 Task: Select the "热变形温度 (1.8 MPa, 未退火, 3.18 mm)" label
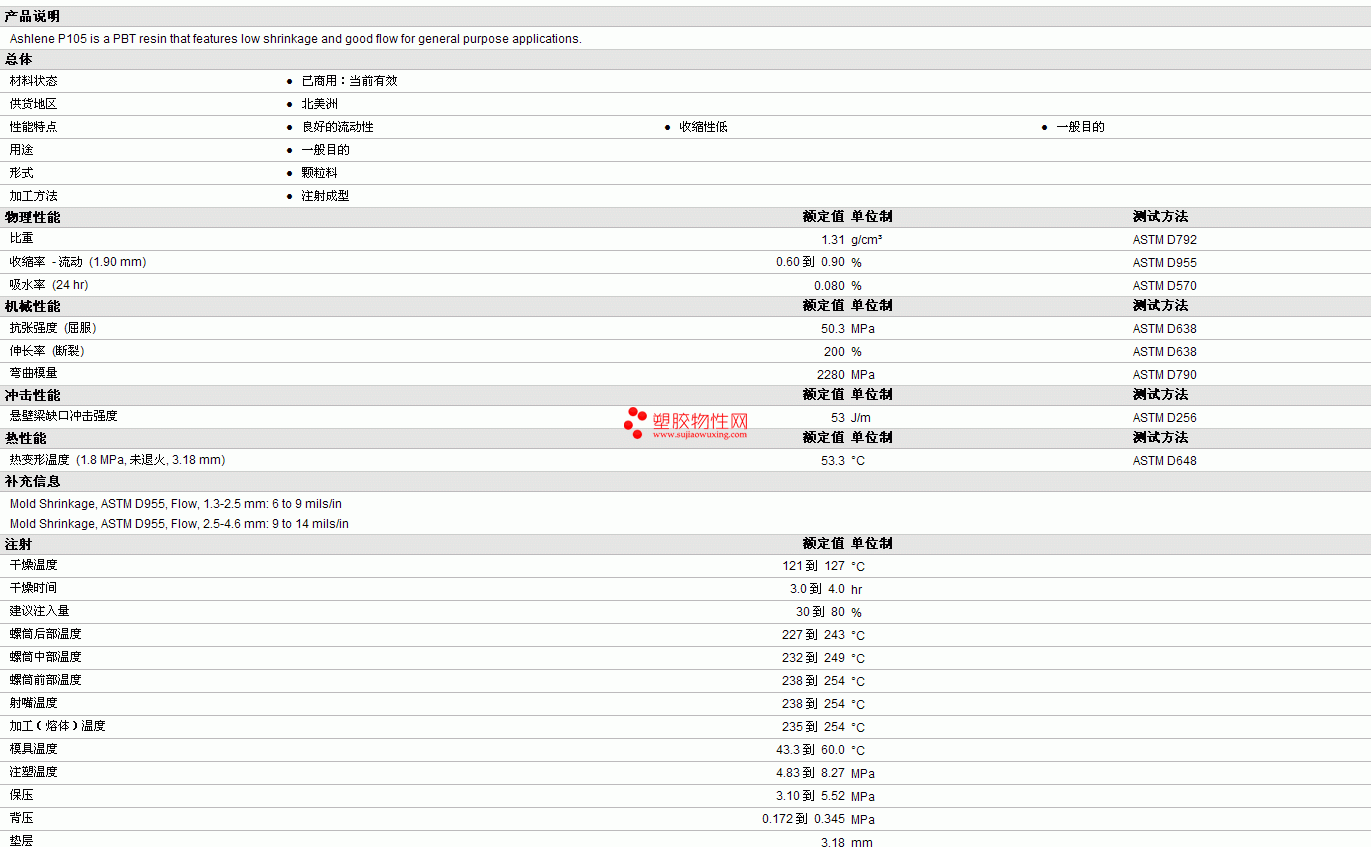(118, 460)
